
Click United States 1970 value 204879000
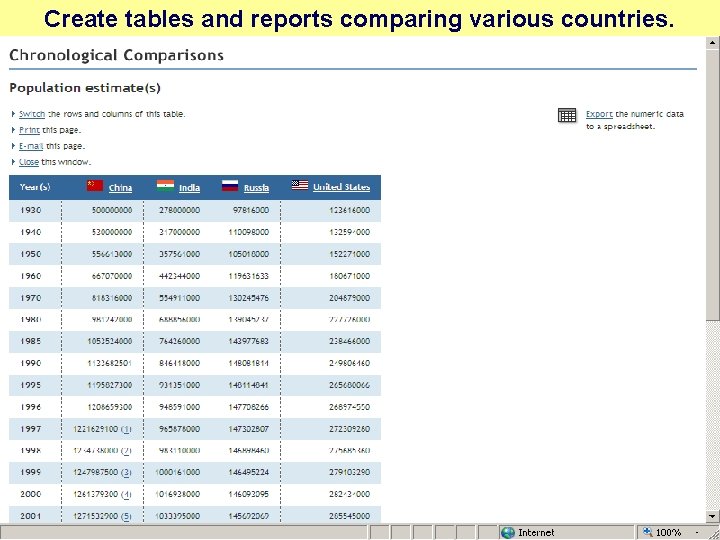[x=349, y=298]
